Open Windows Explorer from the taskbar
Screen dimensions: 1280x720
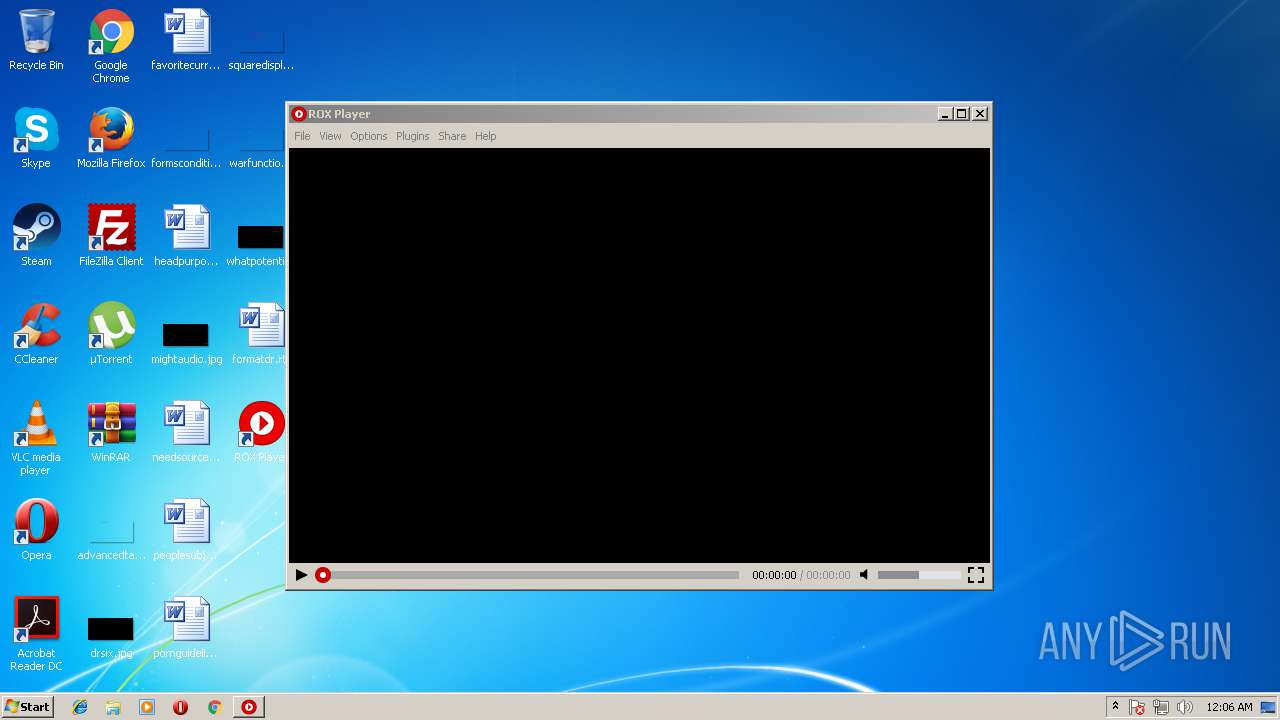tap(113, 707)
